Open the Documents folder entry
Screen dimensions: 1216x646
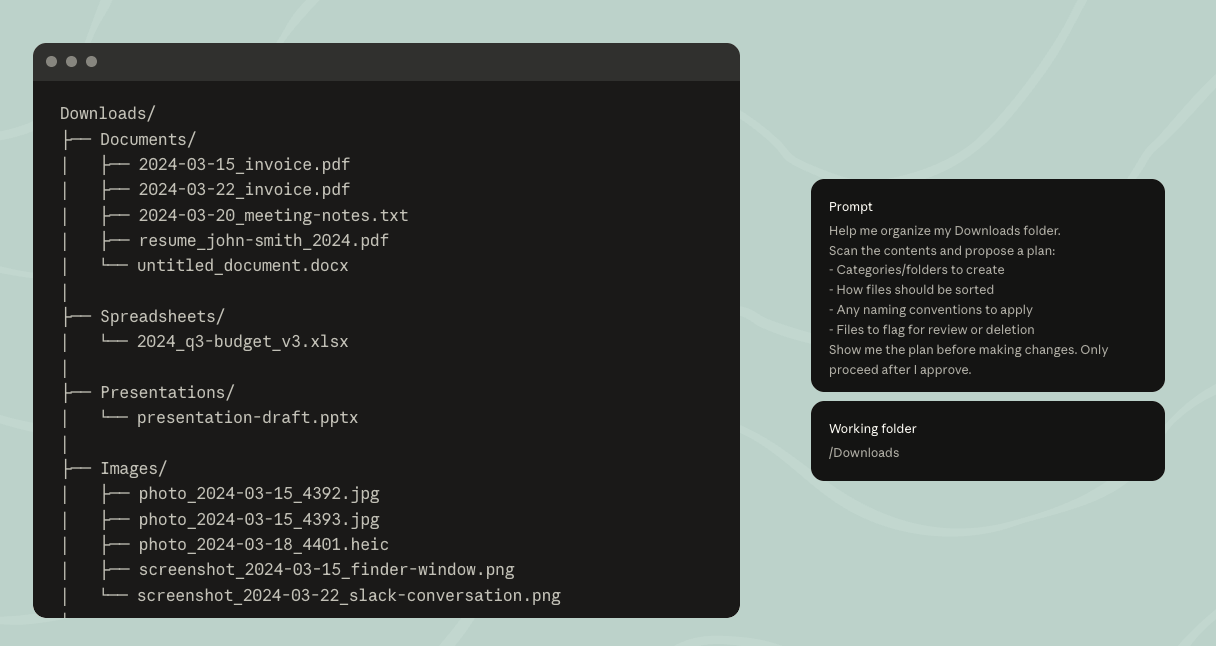(x=147, y=139)
